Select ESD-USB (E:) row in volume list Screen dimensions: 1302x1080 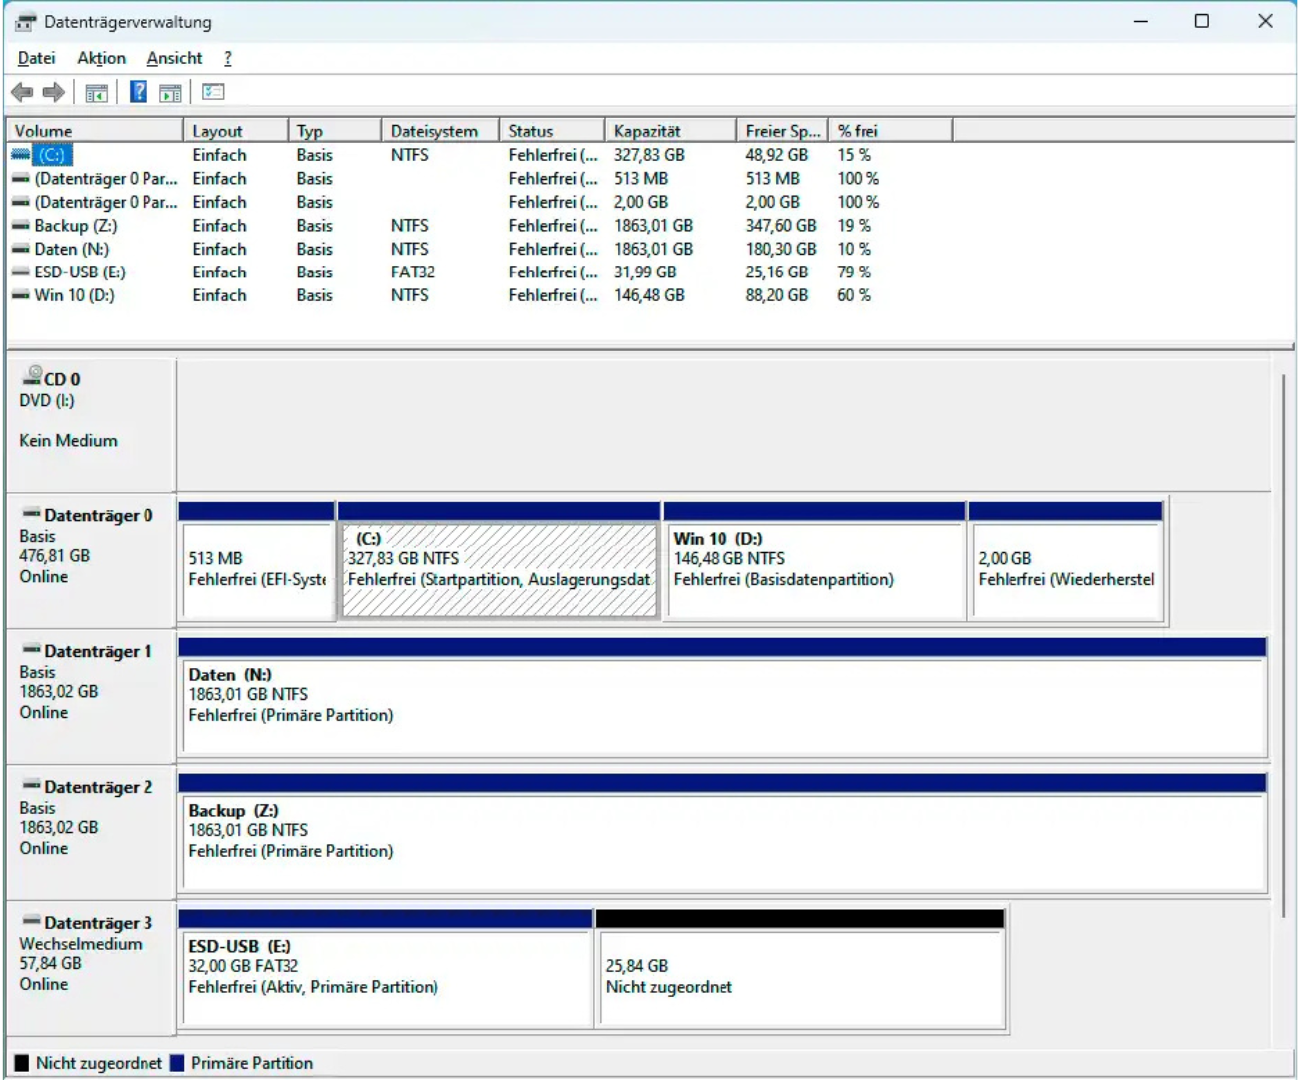pyautogui.click(x=79, y=272)
